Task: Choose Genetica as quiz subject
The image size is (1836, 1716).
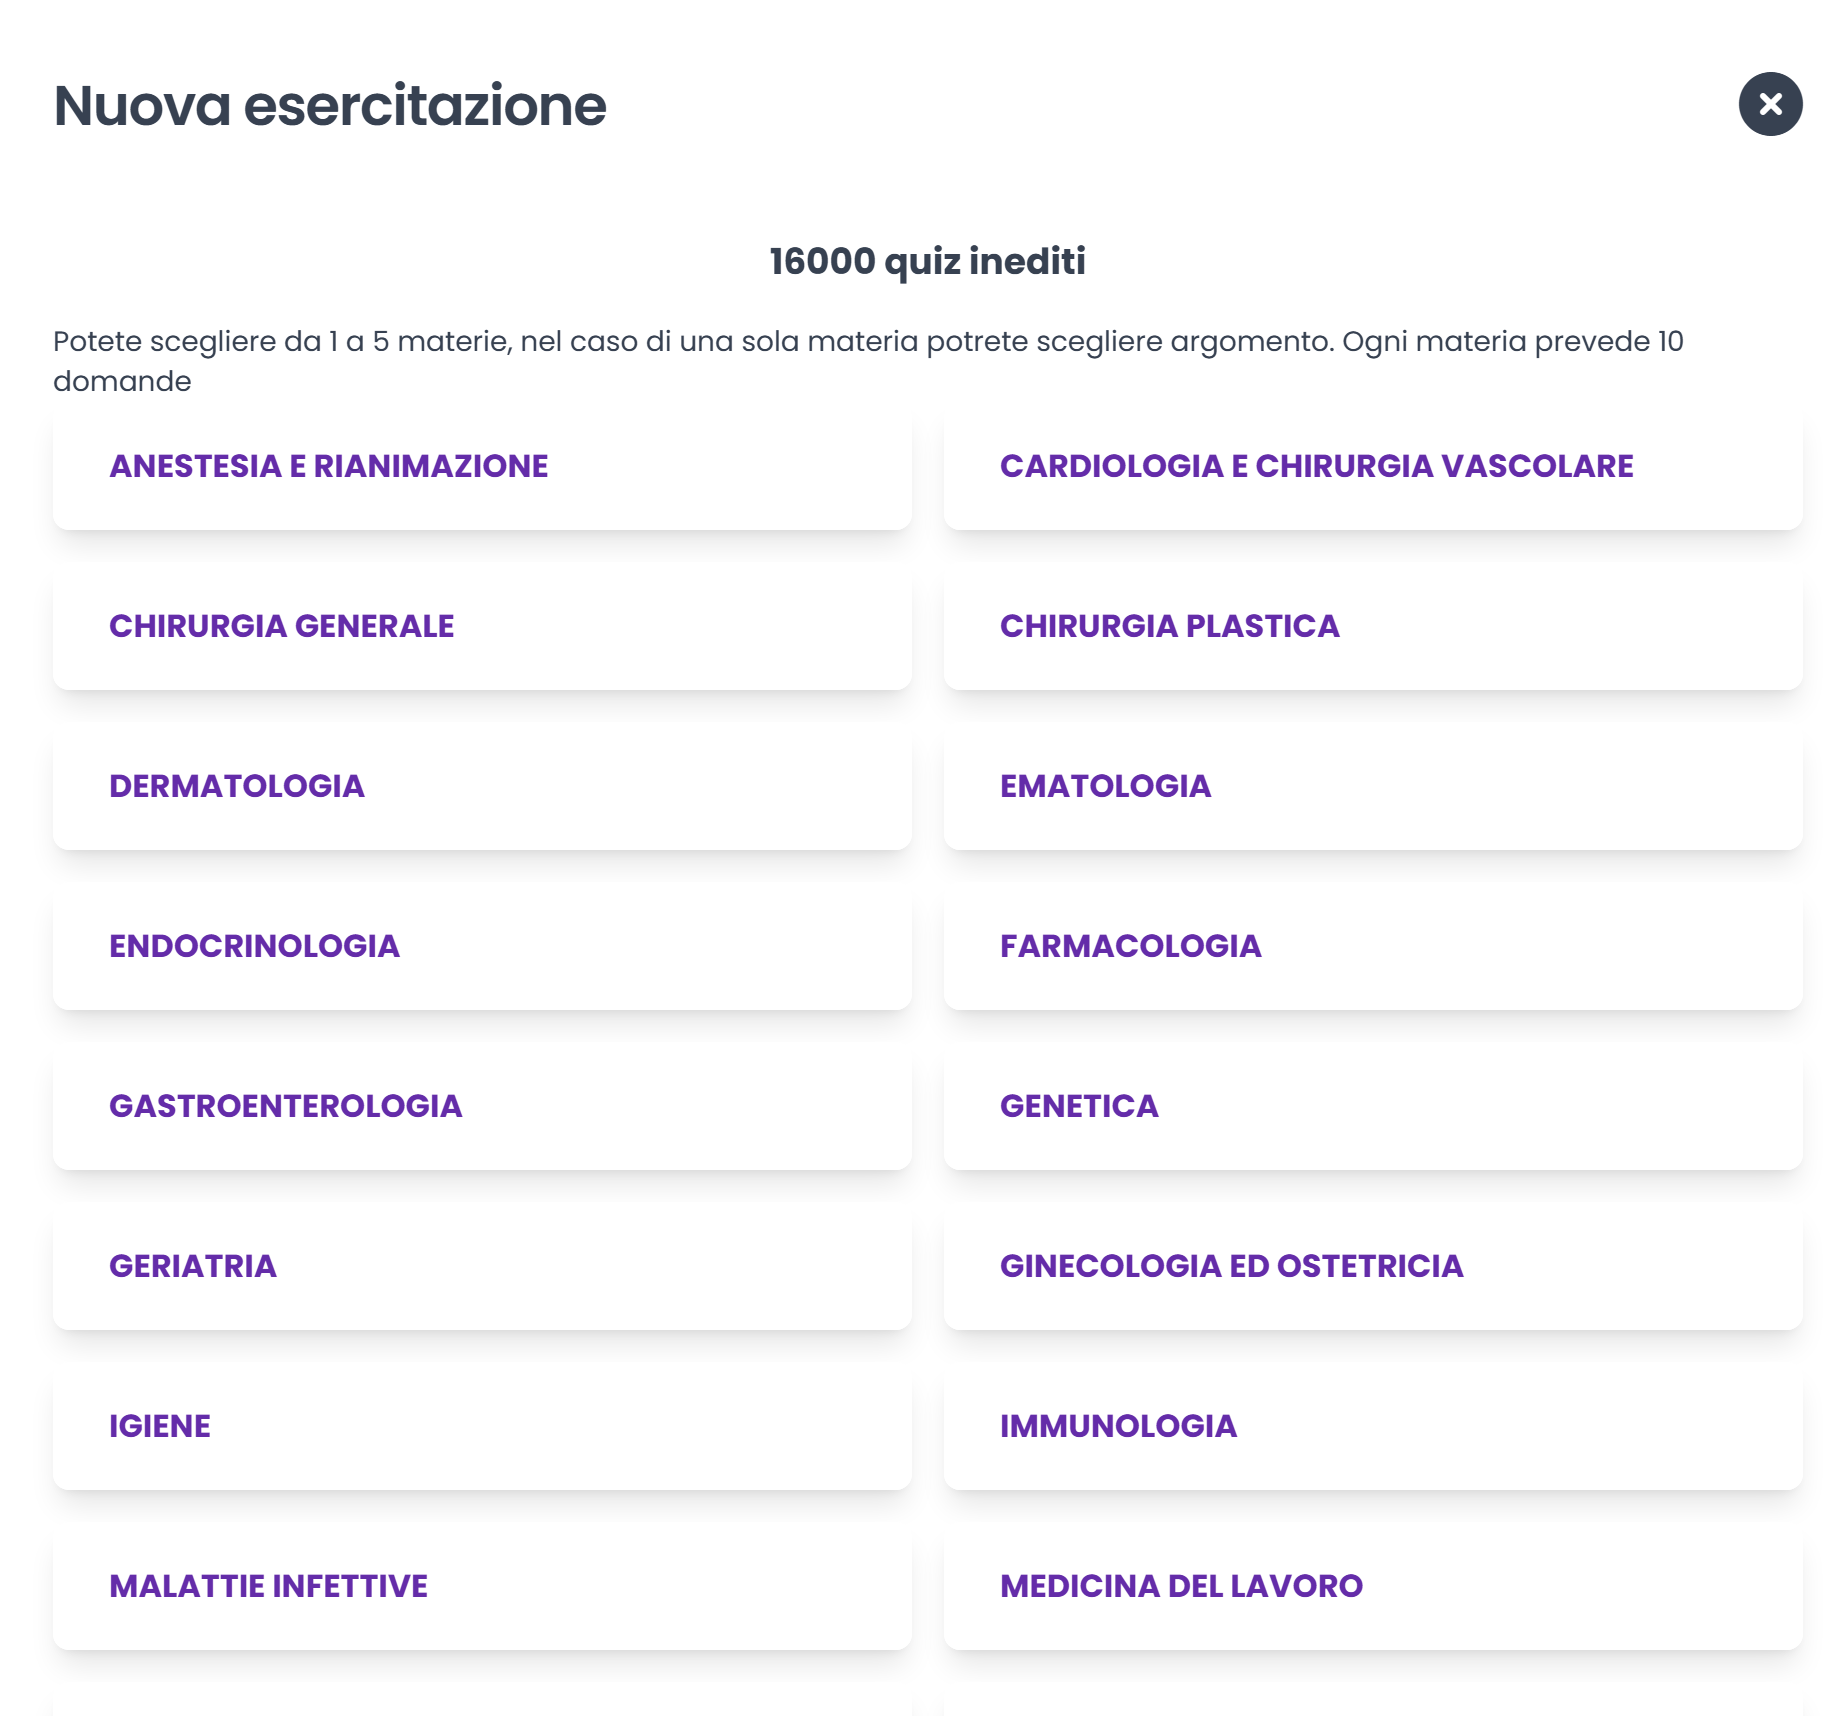Action: click(1372, 1107)
